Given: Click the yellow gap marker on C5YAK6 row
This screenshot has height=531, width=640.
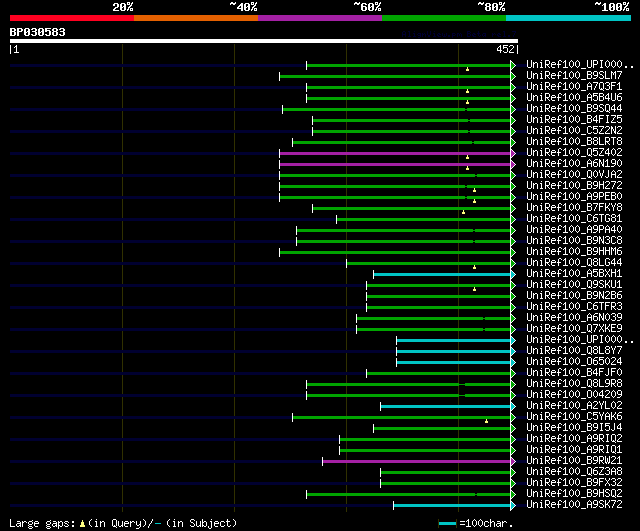Looking at the screenshot, I should point(487,421).
